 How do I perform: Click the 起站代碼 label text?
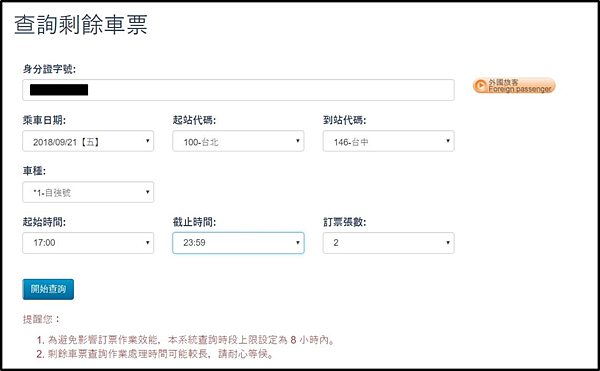point(194,120)
